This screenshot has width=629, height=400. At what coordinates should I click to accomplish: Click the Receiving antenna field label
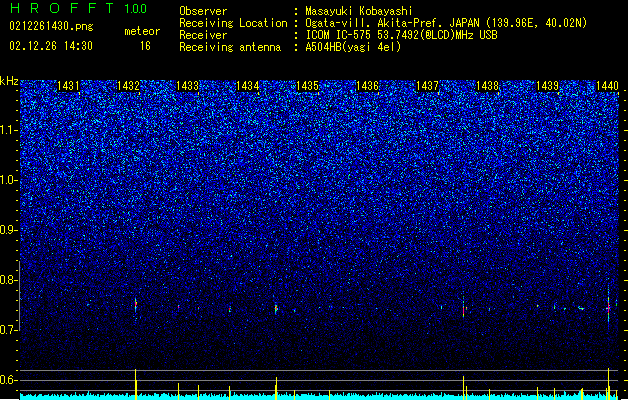[230, 47]
